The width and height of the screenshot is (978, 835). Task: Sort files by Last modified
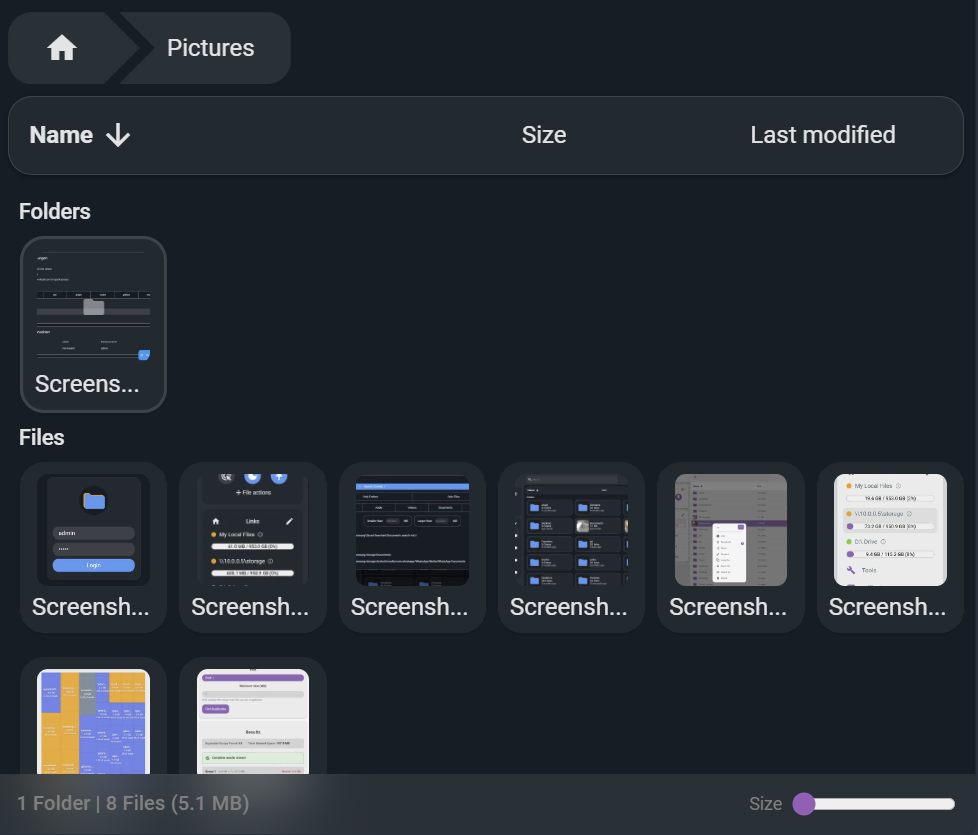822,135
